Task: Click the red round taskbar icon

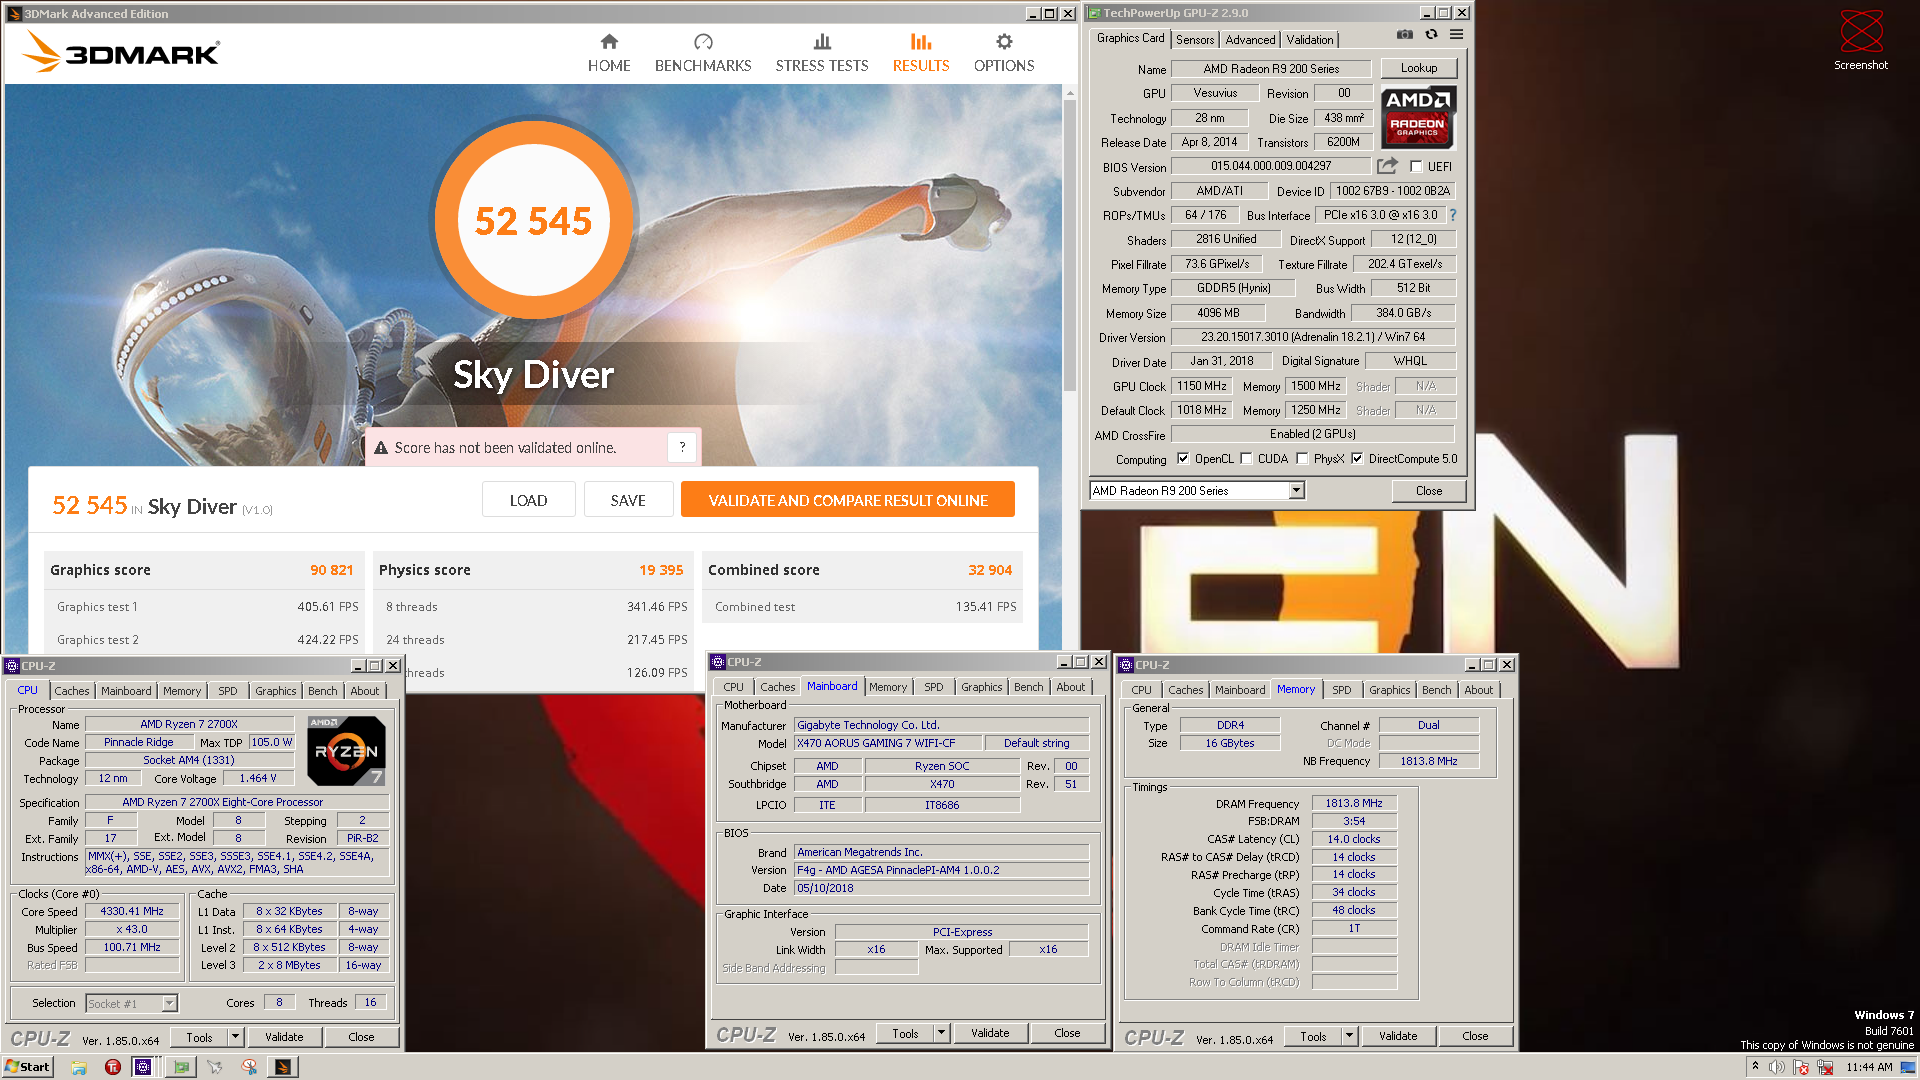Action: coord(113,1067)
